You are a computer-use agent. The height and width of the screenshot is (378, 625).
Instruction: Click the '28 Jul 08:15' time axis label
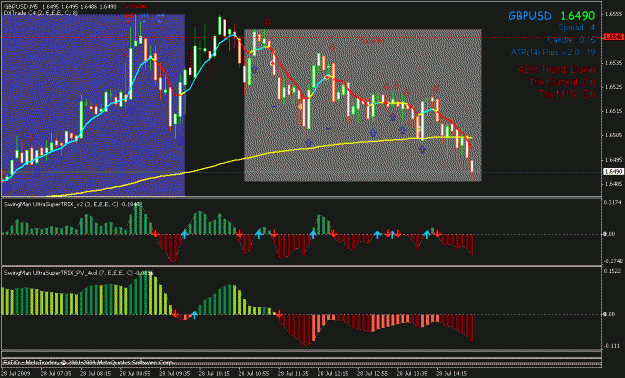[x=96, y=374]
